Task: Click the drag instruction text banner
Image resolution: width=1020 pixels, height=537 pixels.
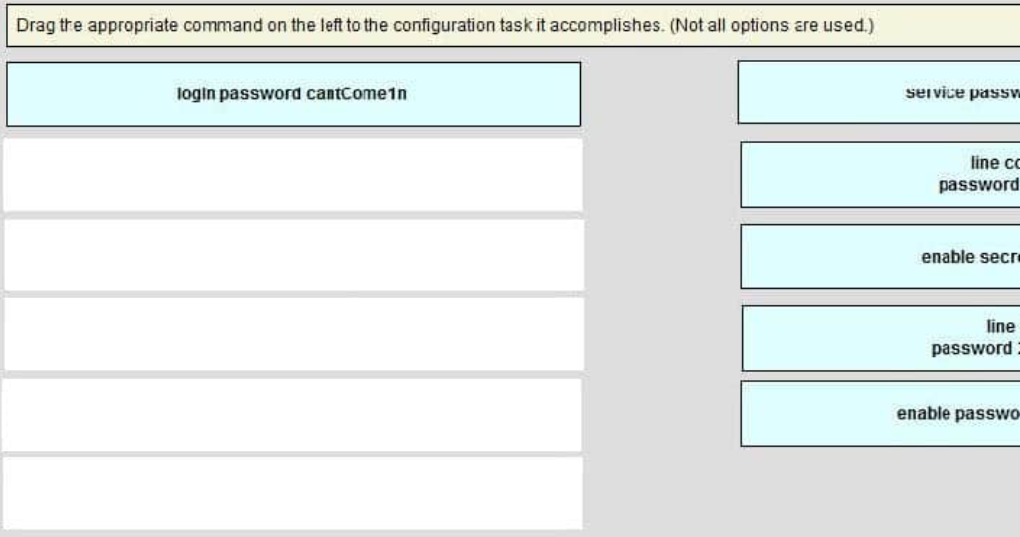Action: coord(513,26)
